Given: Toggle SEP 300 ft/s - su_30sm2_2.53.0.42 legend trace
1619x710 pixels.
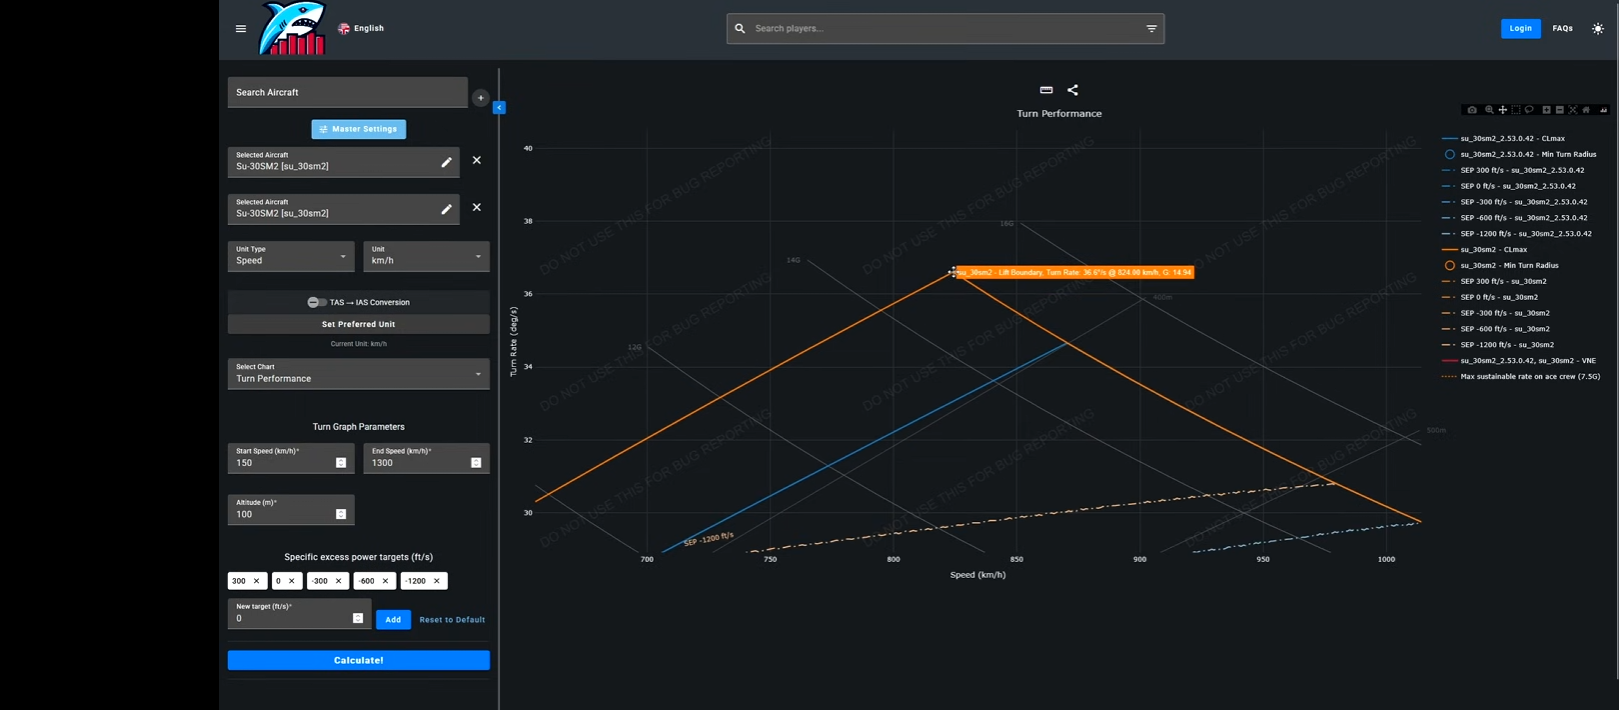Looking at the screenshot, I should [x=1513, y=170].
